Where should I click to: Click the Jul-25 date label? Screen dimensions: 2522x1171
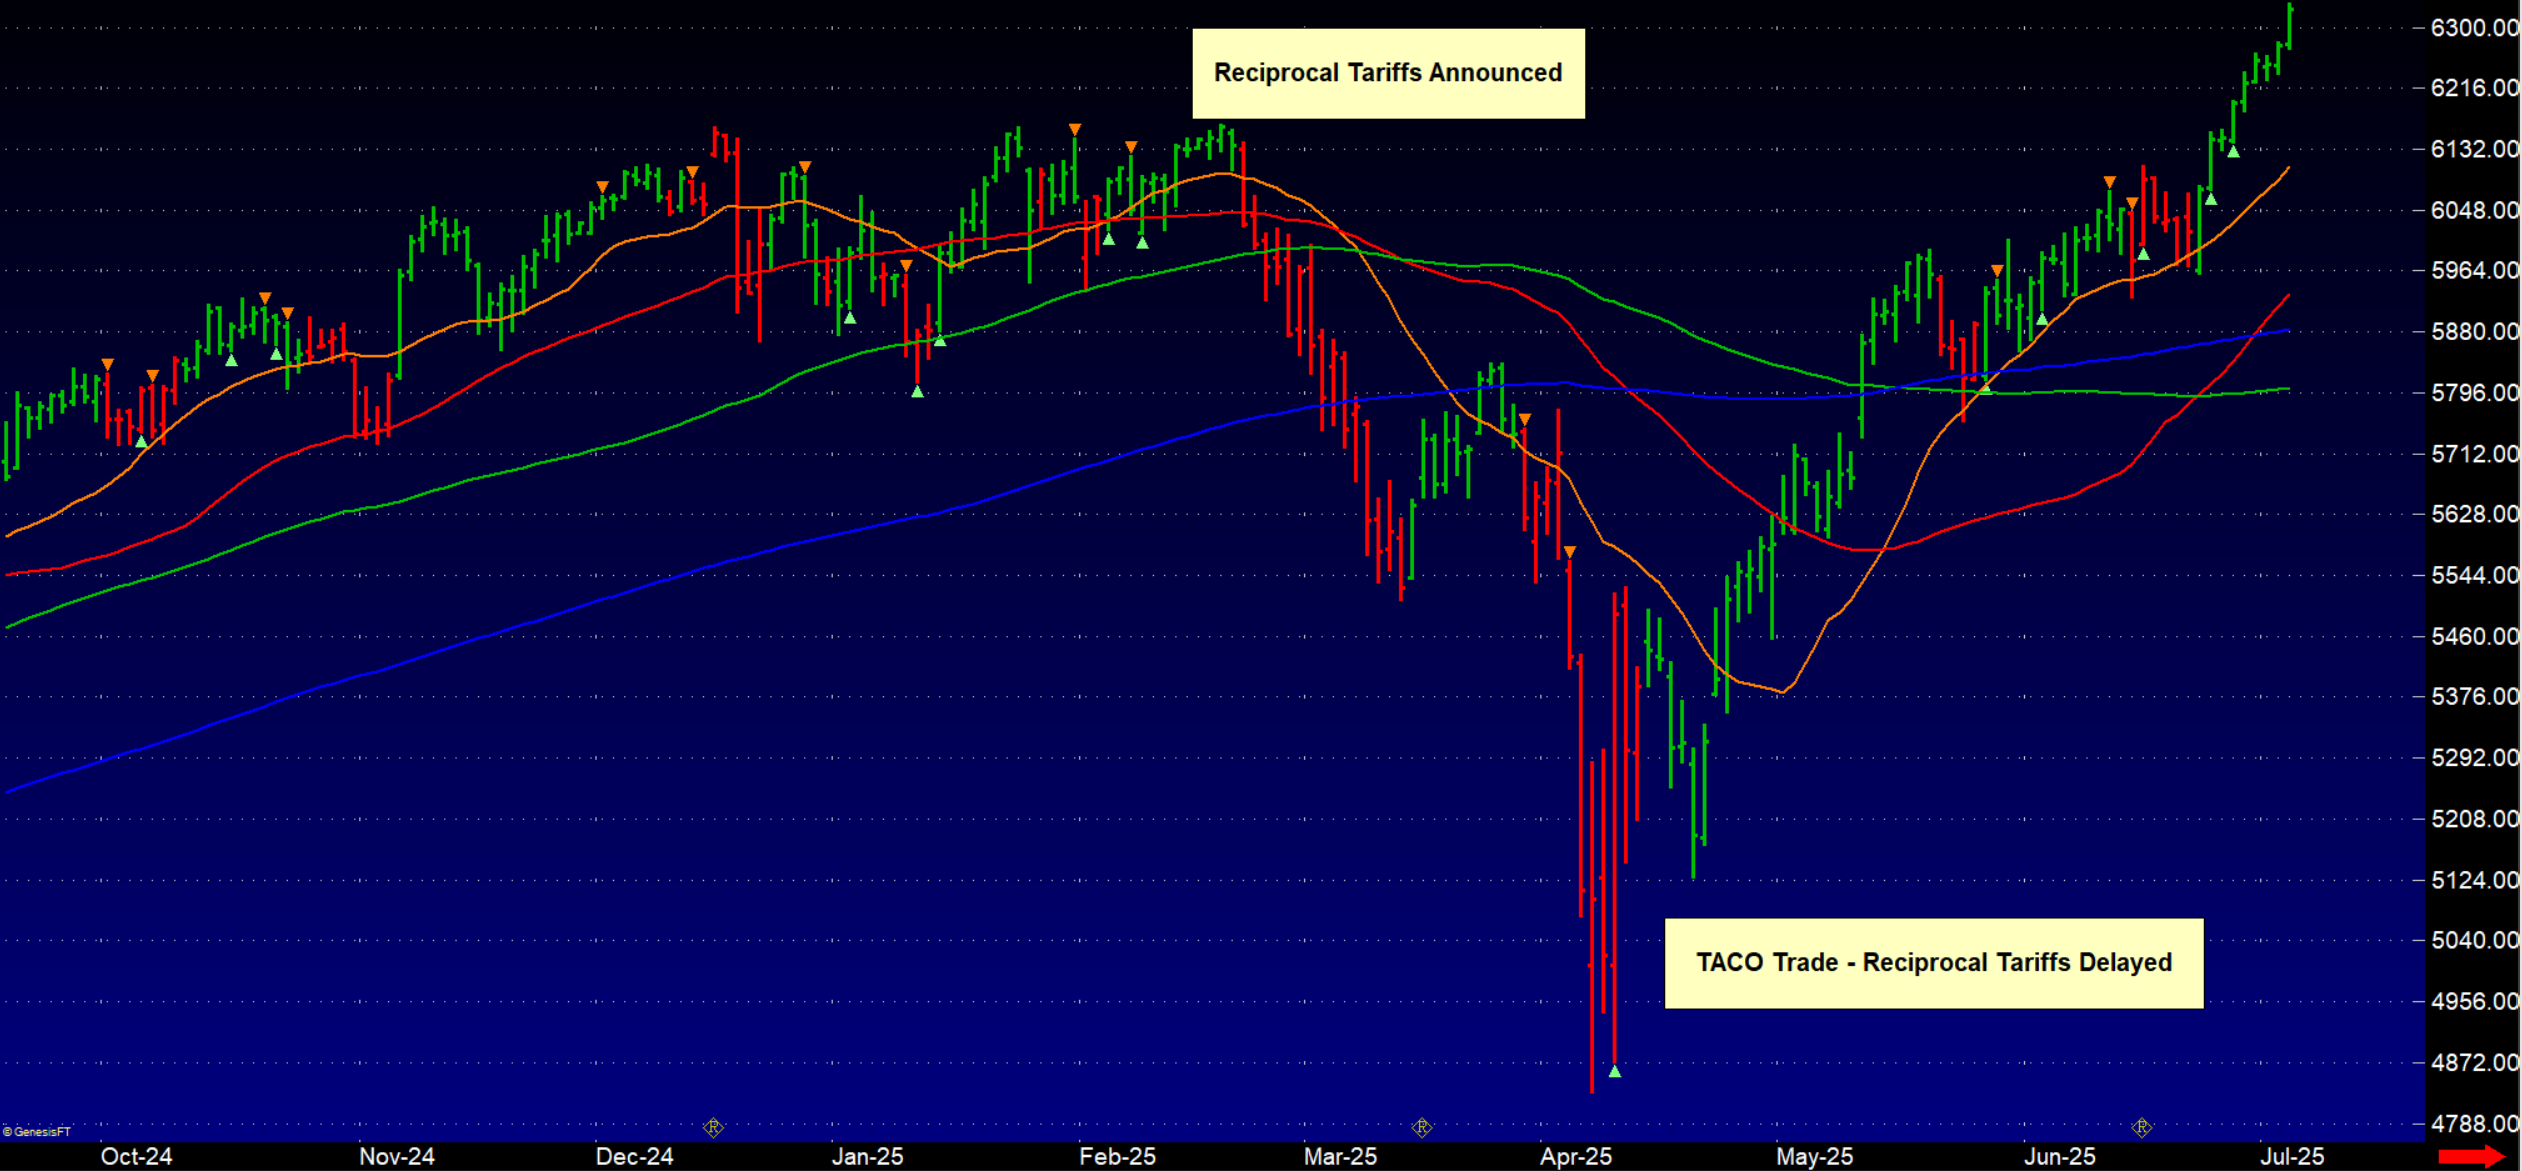coord(2292,1156)
